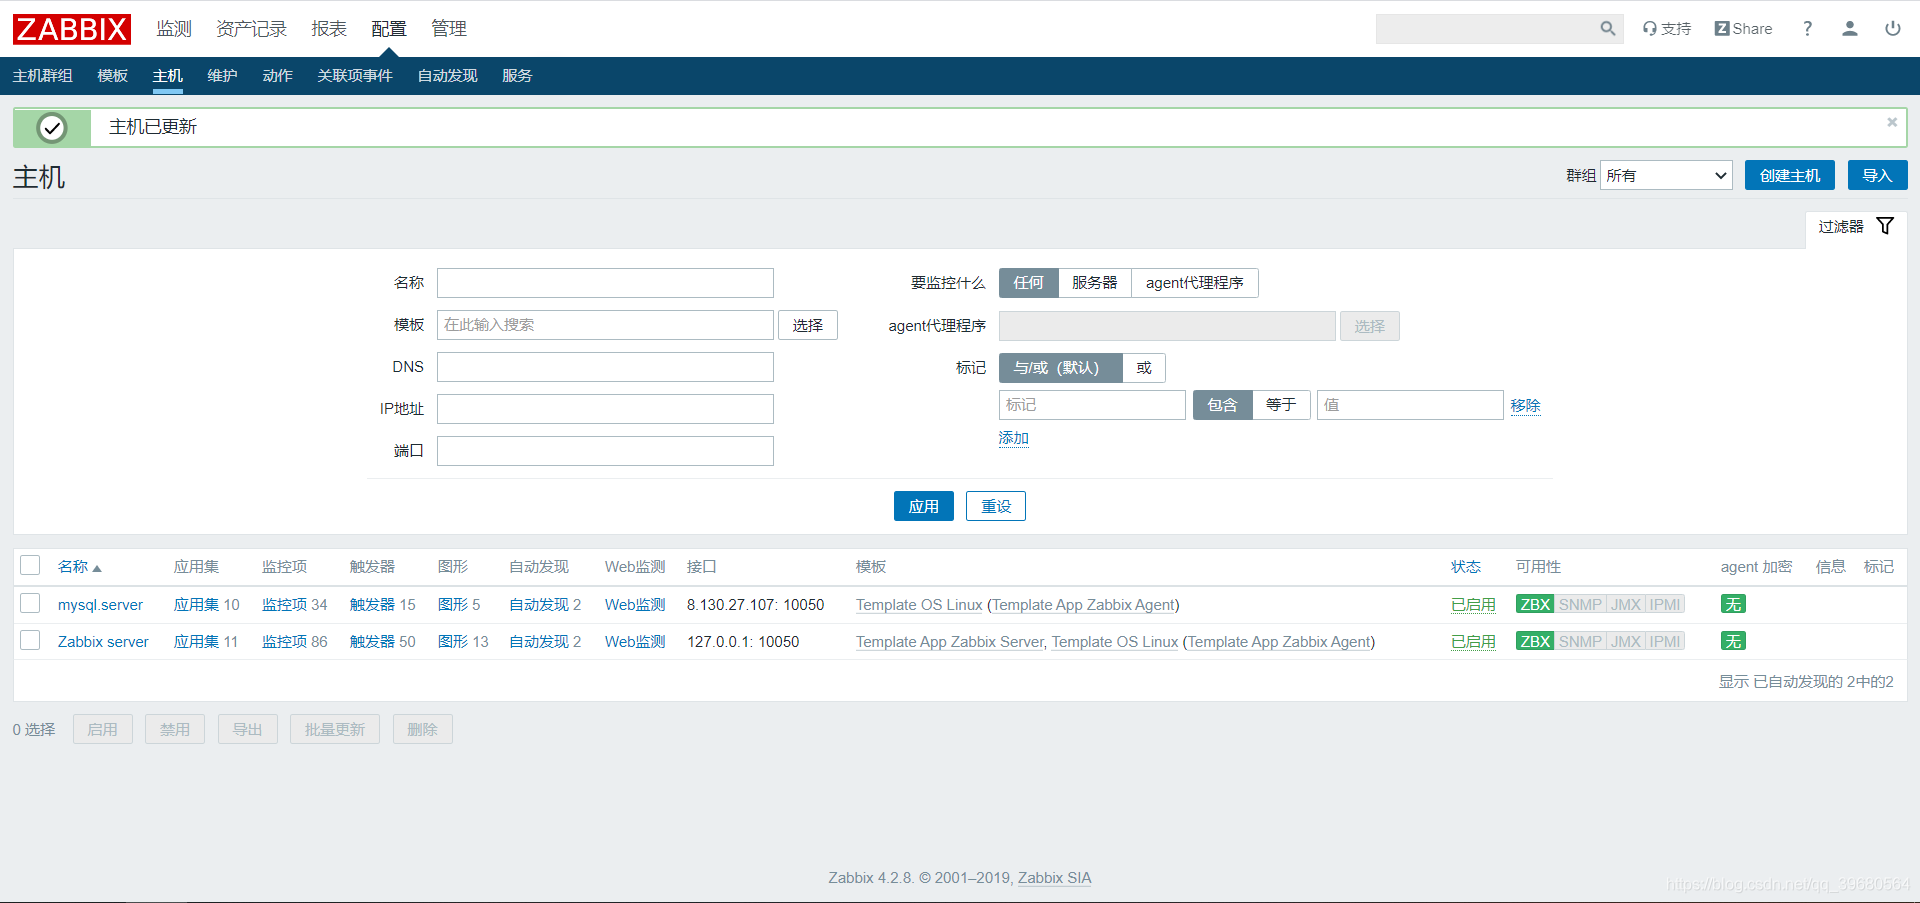Click ZBX availability badge for Zabbix server
Image resolution: width=1920 pixels, height=903 pixels.
pyautogui.click(x=1535, y=641)
